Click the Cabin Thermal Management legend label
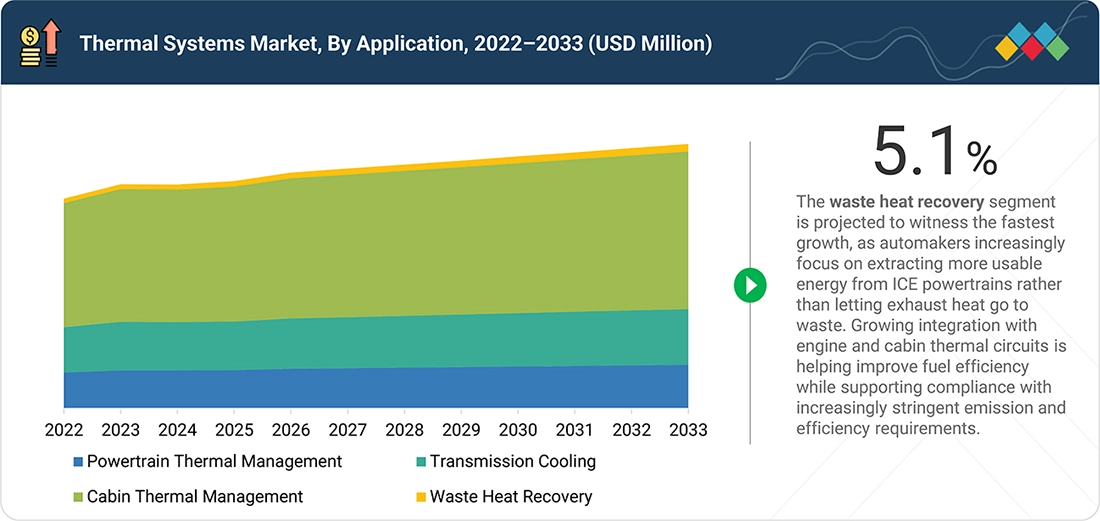 [x=195, y=496]
